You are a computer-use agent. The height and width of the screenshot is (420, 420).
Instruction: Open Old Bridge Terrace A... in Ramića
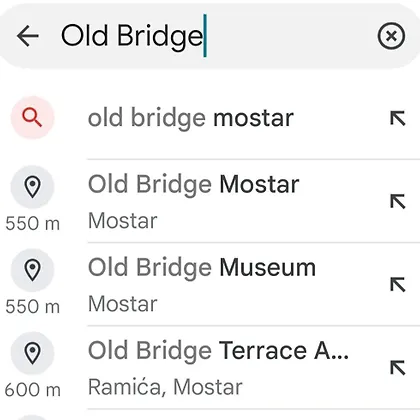coord(210,368)
